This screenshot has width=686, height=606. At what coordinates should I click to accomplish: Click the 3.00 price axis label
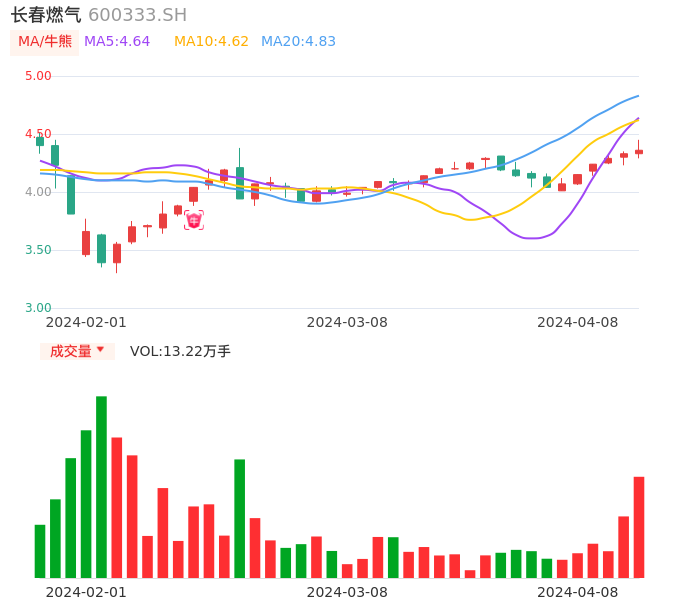point(38,308)
